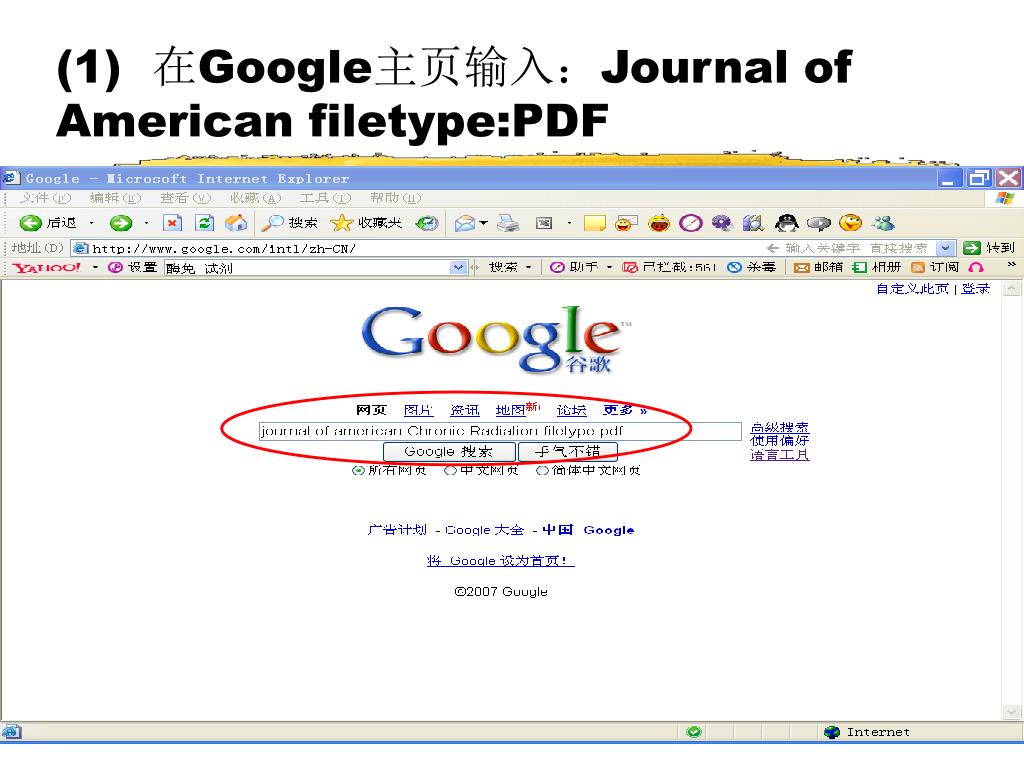
Task: Open the Edit (编辑) menu
Action: (115, 198)
